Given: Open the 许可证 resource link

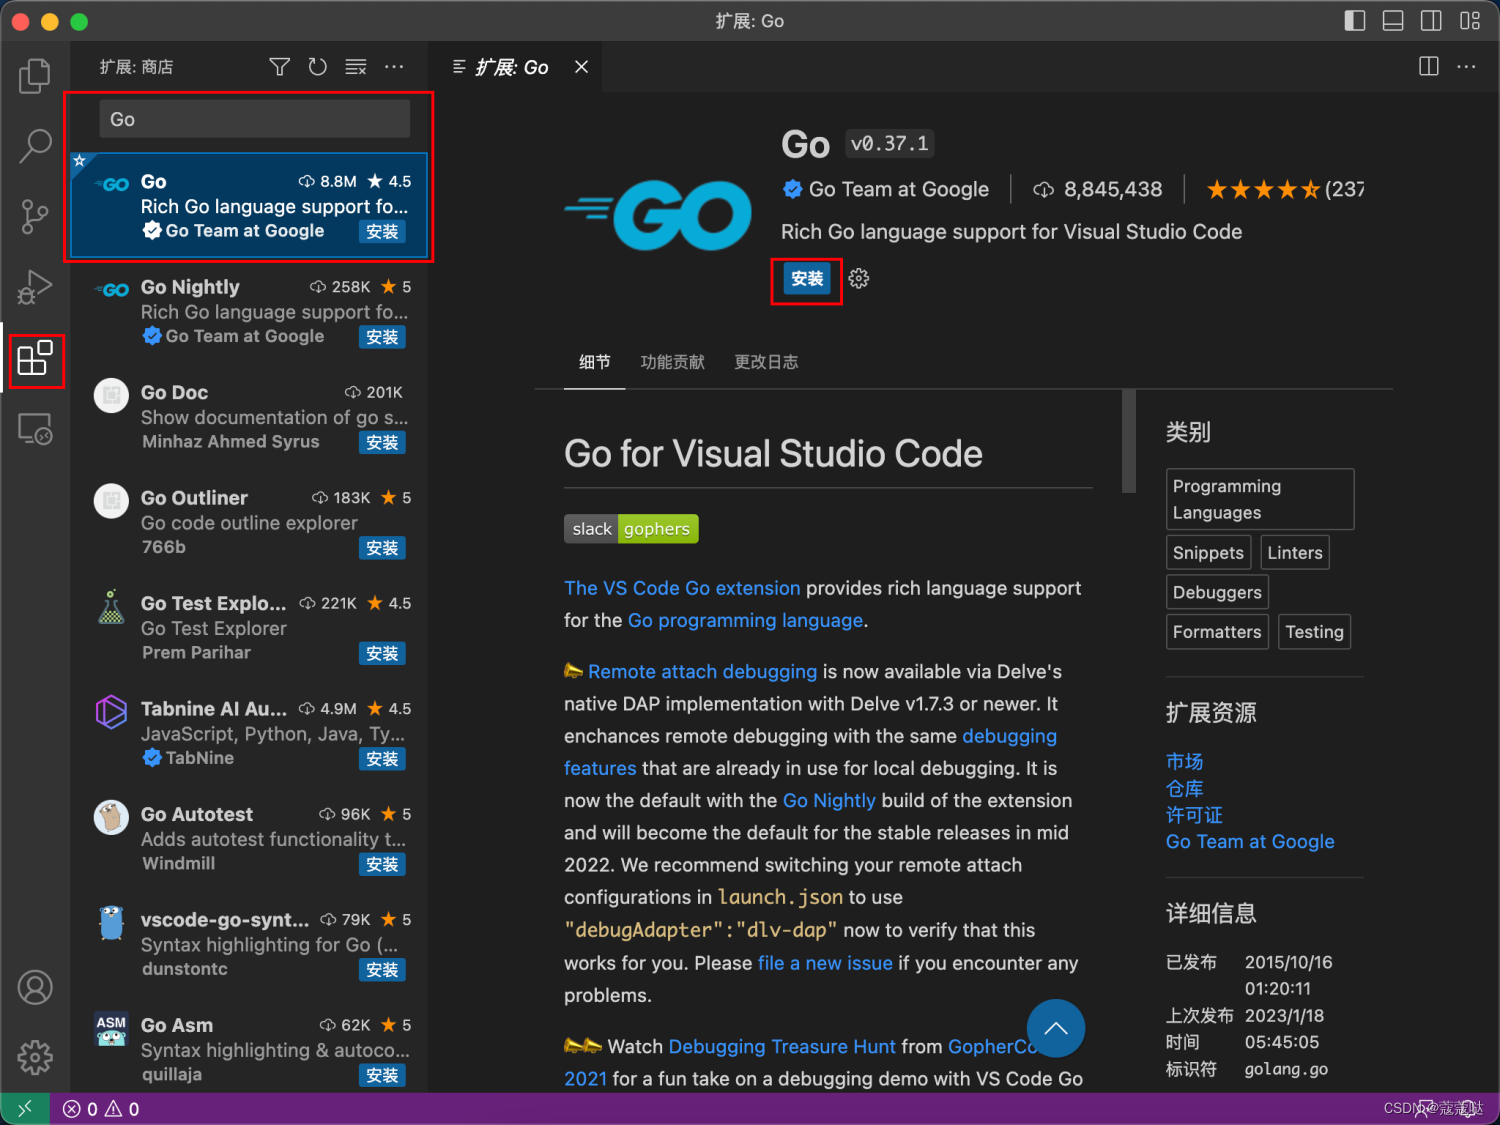Looking at the screenshot, I should (x=1194, y=815).
